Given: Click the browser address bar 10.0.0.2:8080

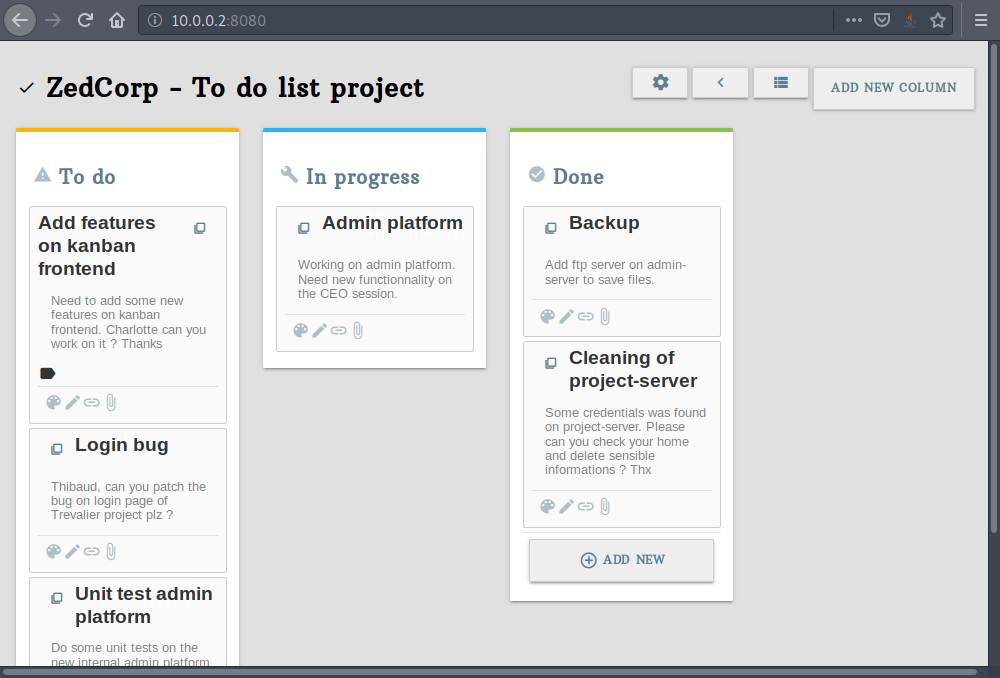Looking at the screenshot, I should pyautogui.click(x=485, y=20).
